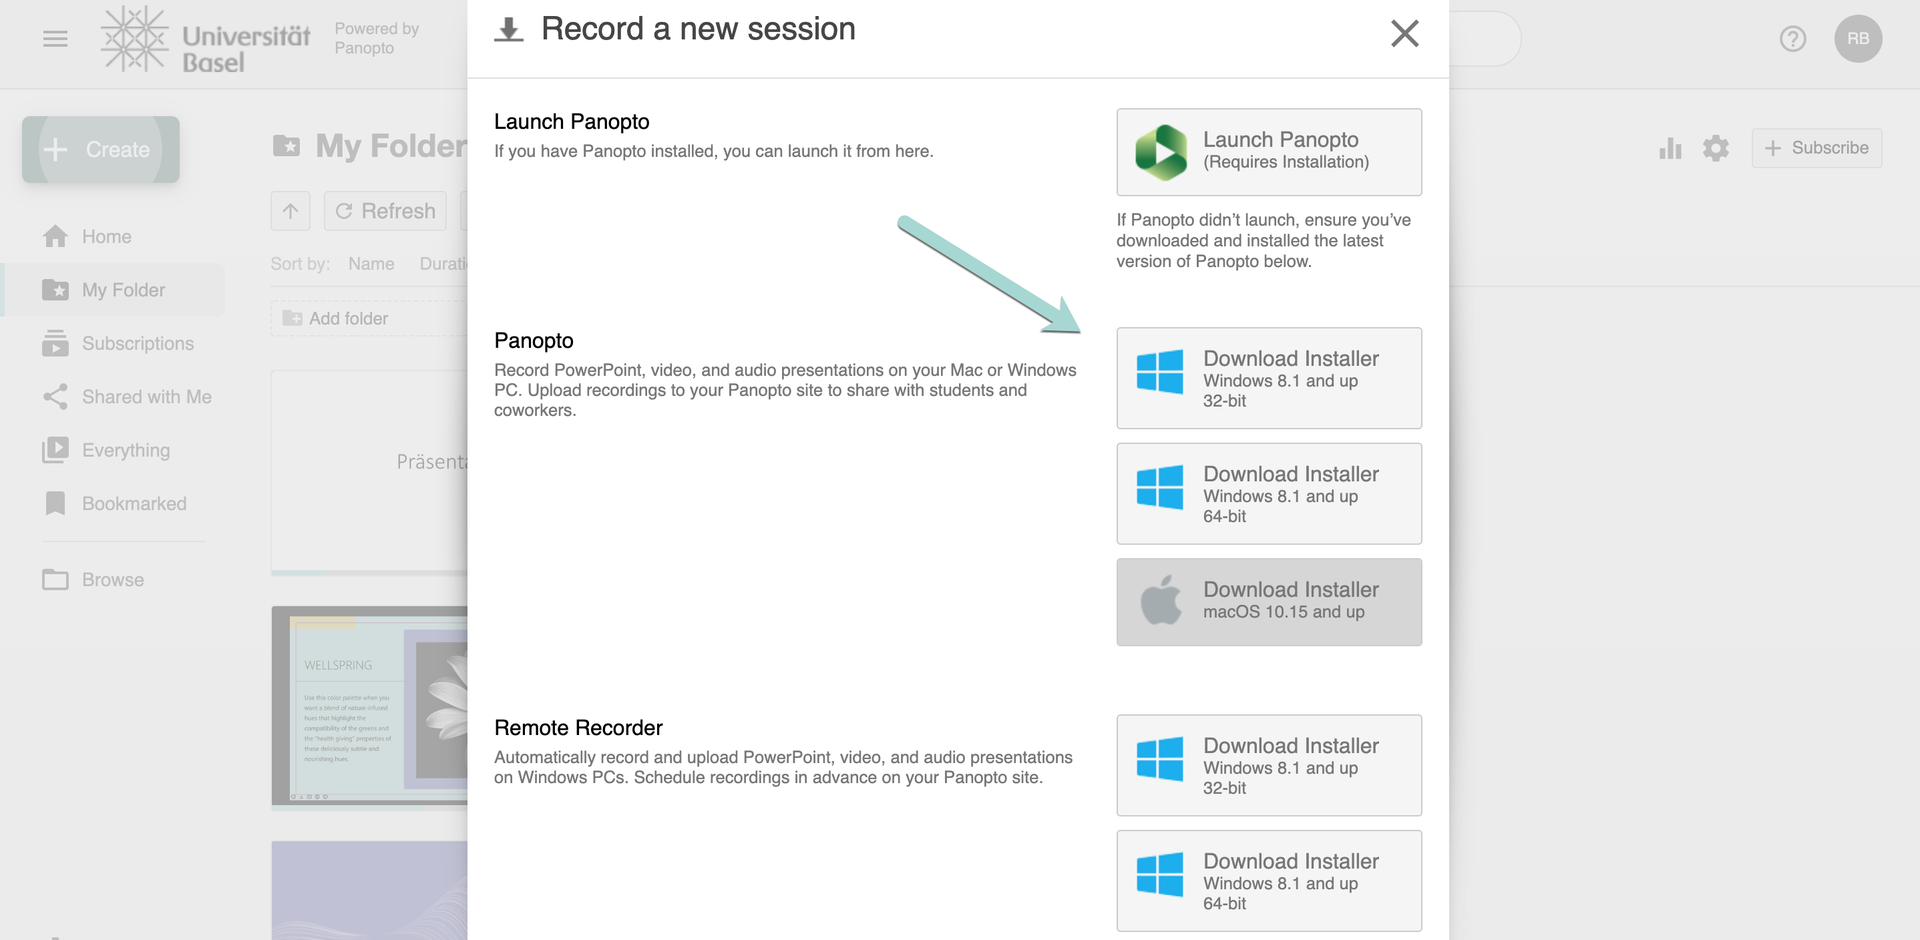
Task: Open the help question mark icon
Action: [x=1792, y=39]
